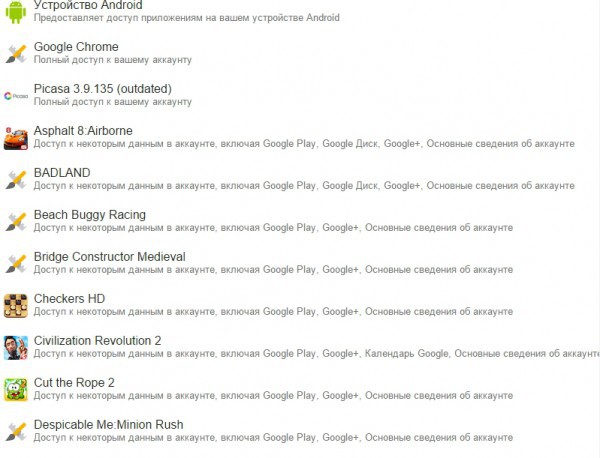Click the Checkers HD board icon
The height and width of the screenshot is (458, 600).
15,305
